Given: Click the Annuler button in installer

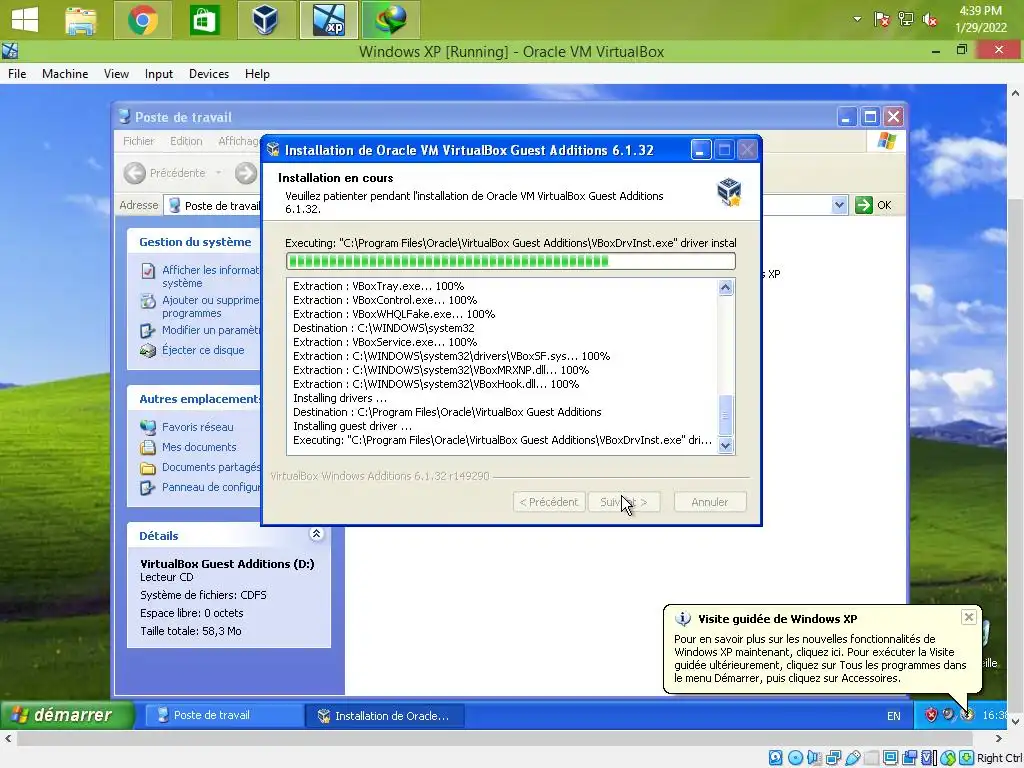Looking at the screenshot, I should pos(710,502).
